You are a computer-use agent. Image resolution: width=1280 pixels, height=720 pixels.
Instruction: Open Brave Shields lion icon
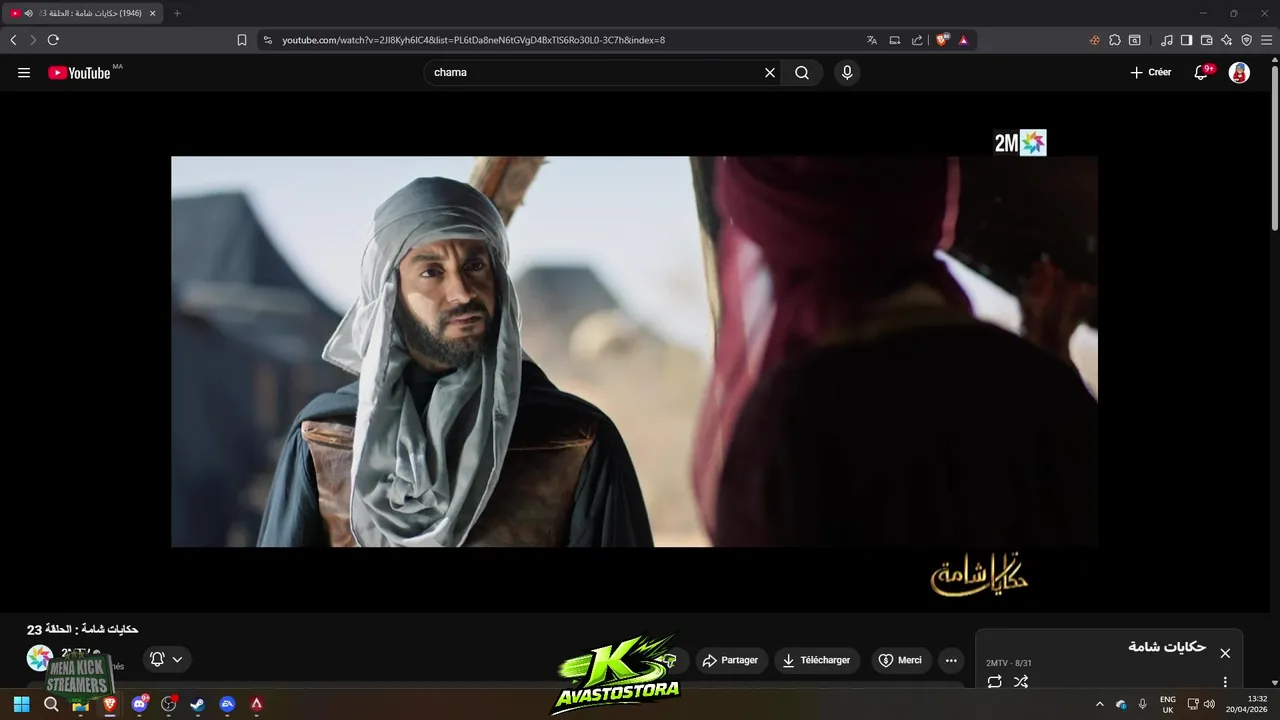pyautogui.click(x=942, y=40)
